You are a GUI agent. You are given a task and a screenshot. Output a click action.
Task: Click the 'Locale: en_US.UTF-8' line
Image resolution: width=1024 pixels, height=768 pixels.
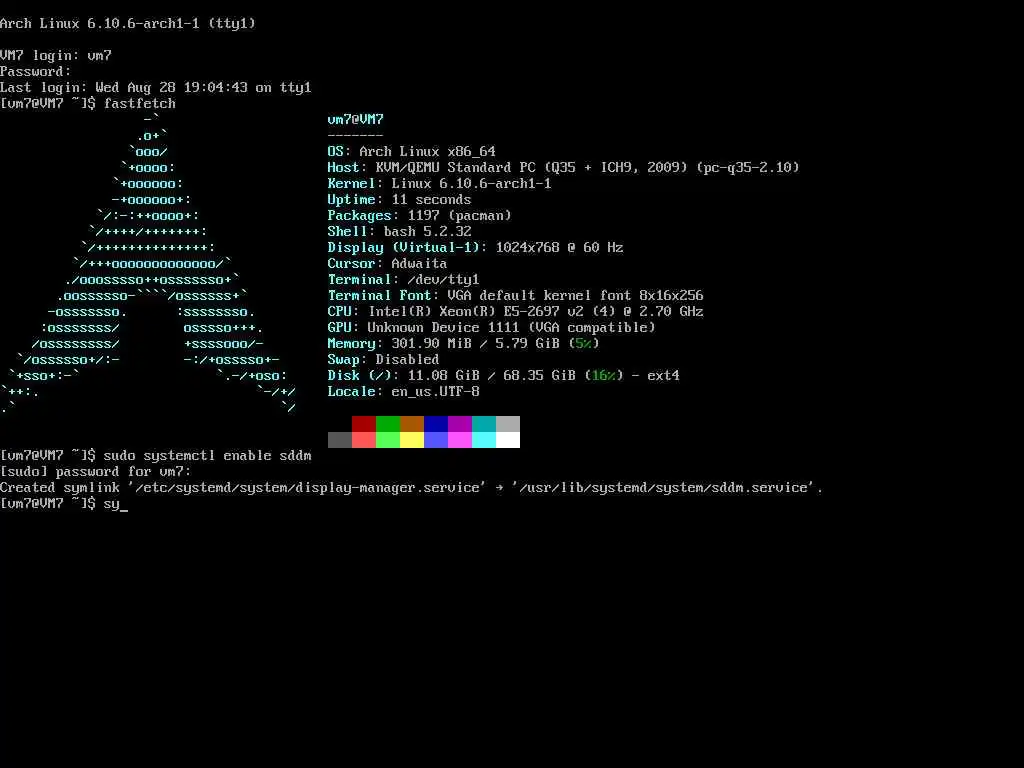coord(403,391)
